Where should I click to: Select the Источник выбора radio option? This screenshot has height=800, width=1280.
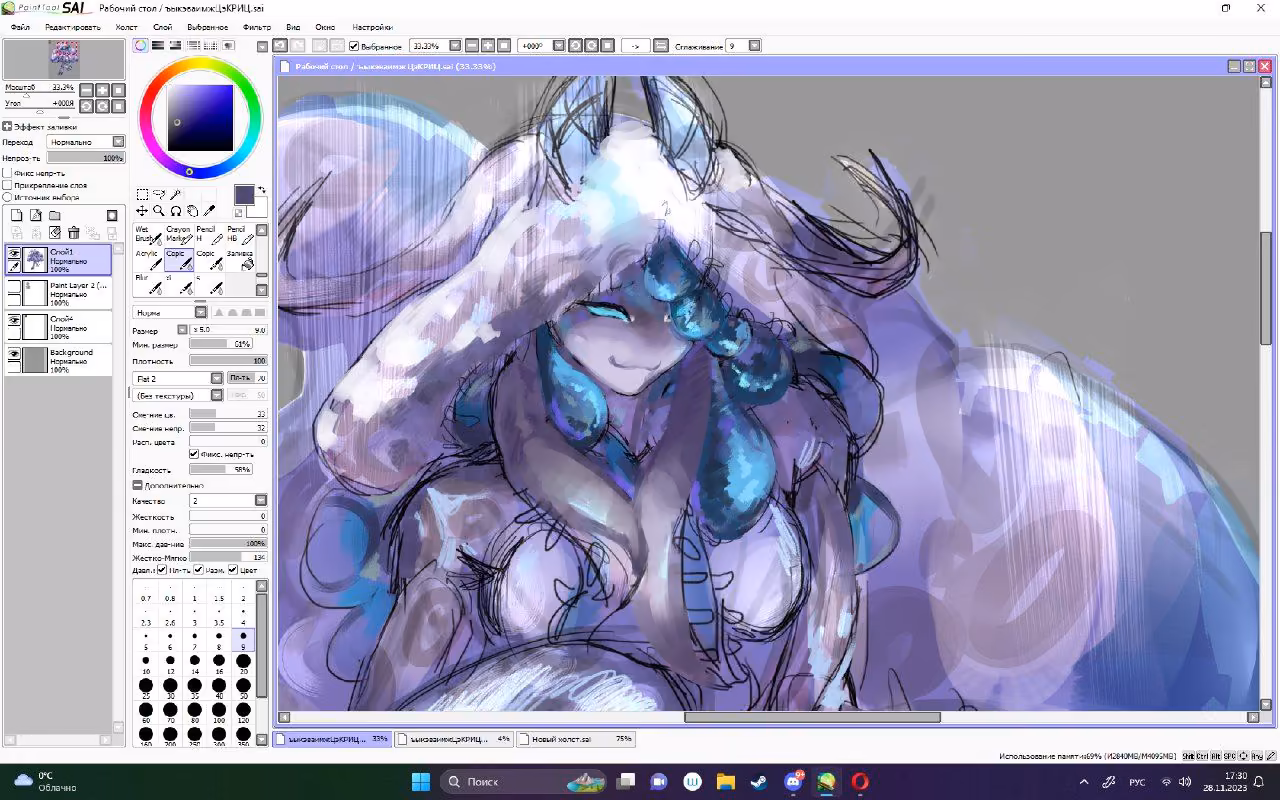pos(8,197)
